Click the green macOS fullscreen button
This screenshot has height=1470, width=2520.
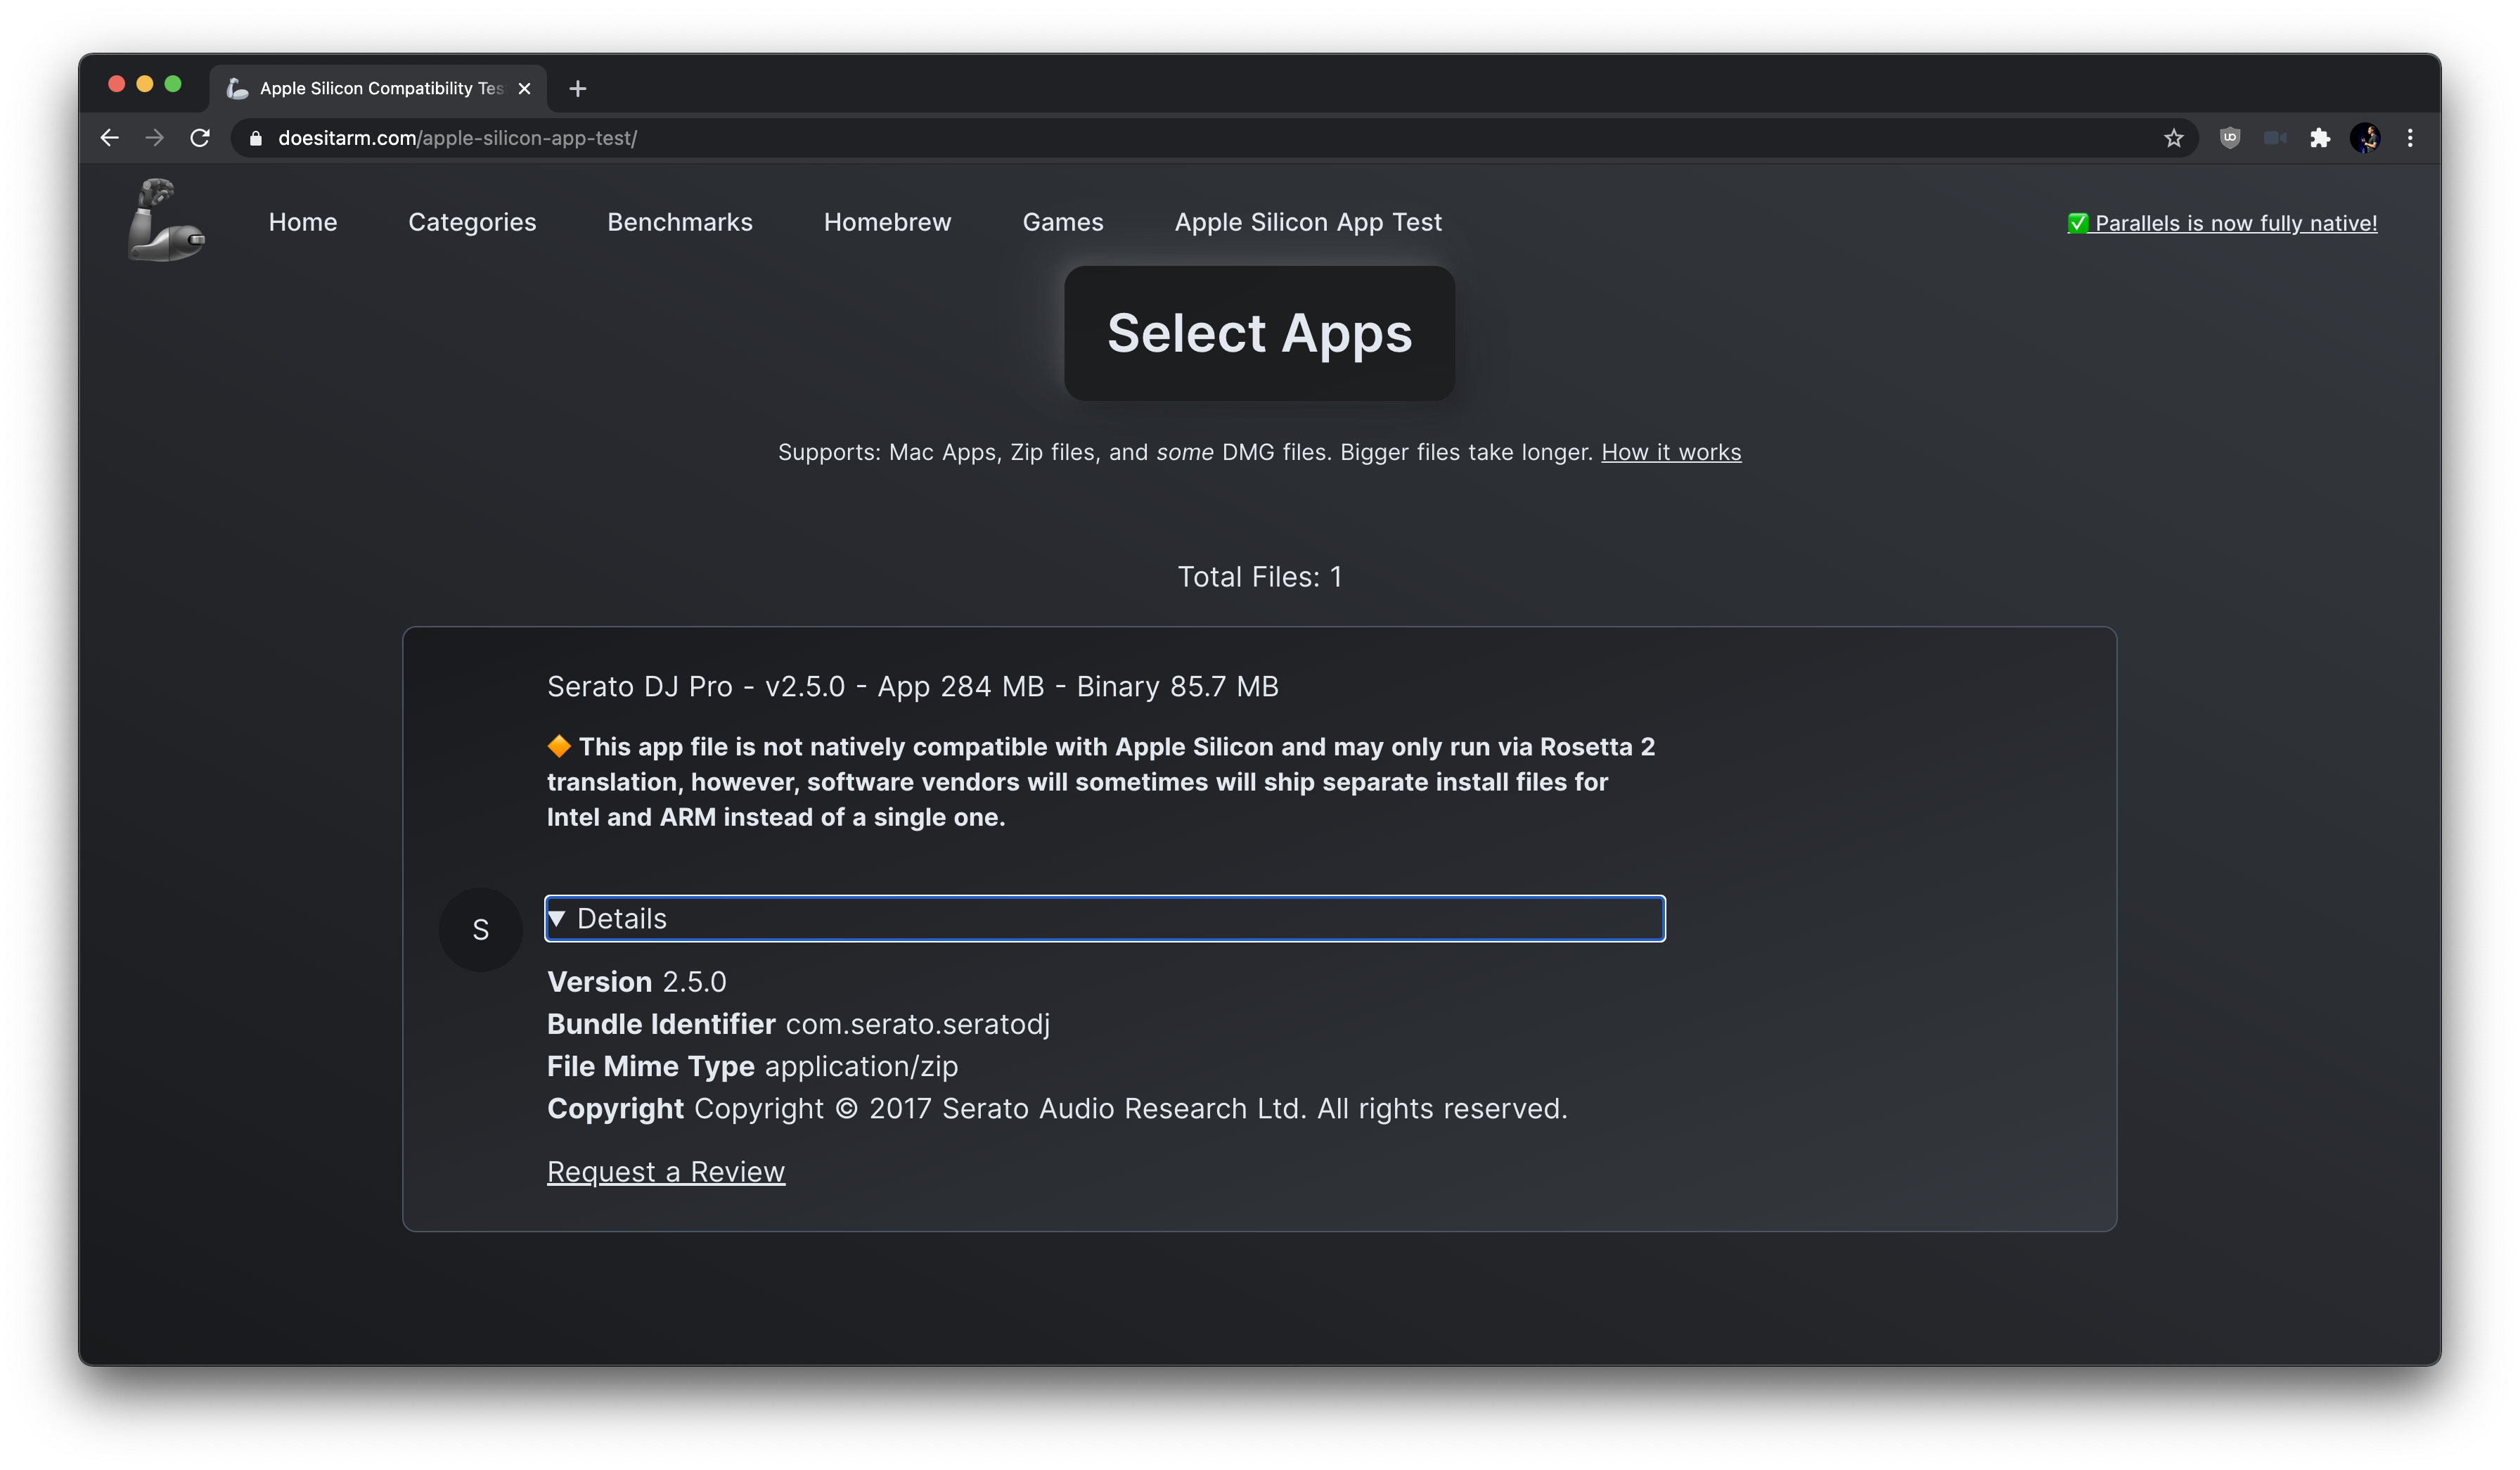(x=173, y=84)
